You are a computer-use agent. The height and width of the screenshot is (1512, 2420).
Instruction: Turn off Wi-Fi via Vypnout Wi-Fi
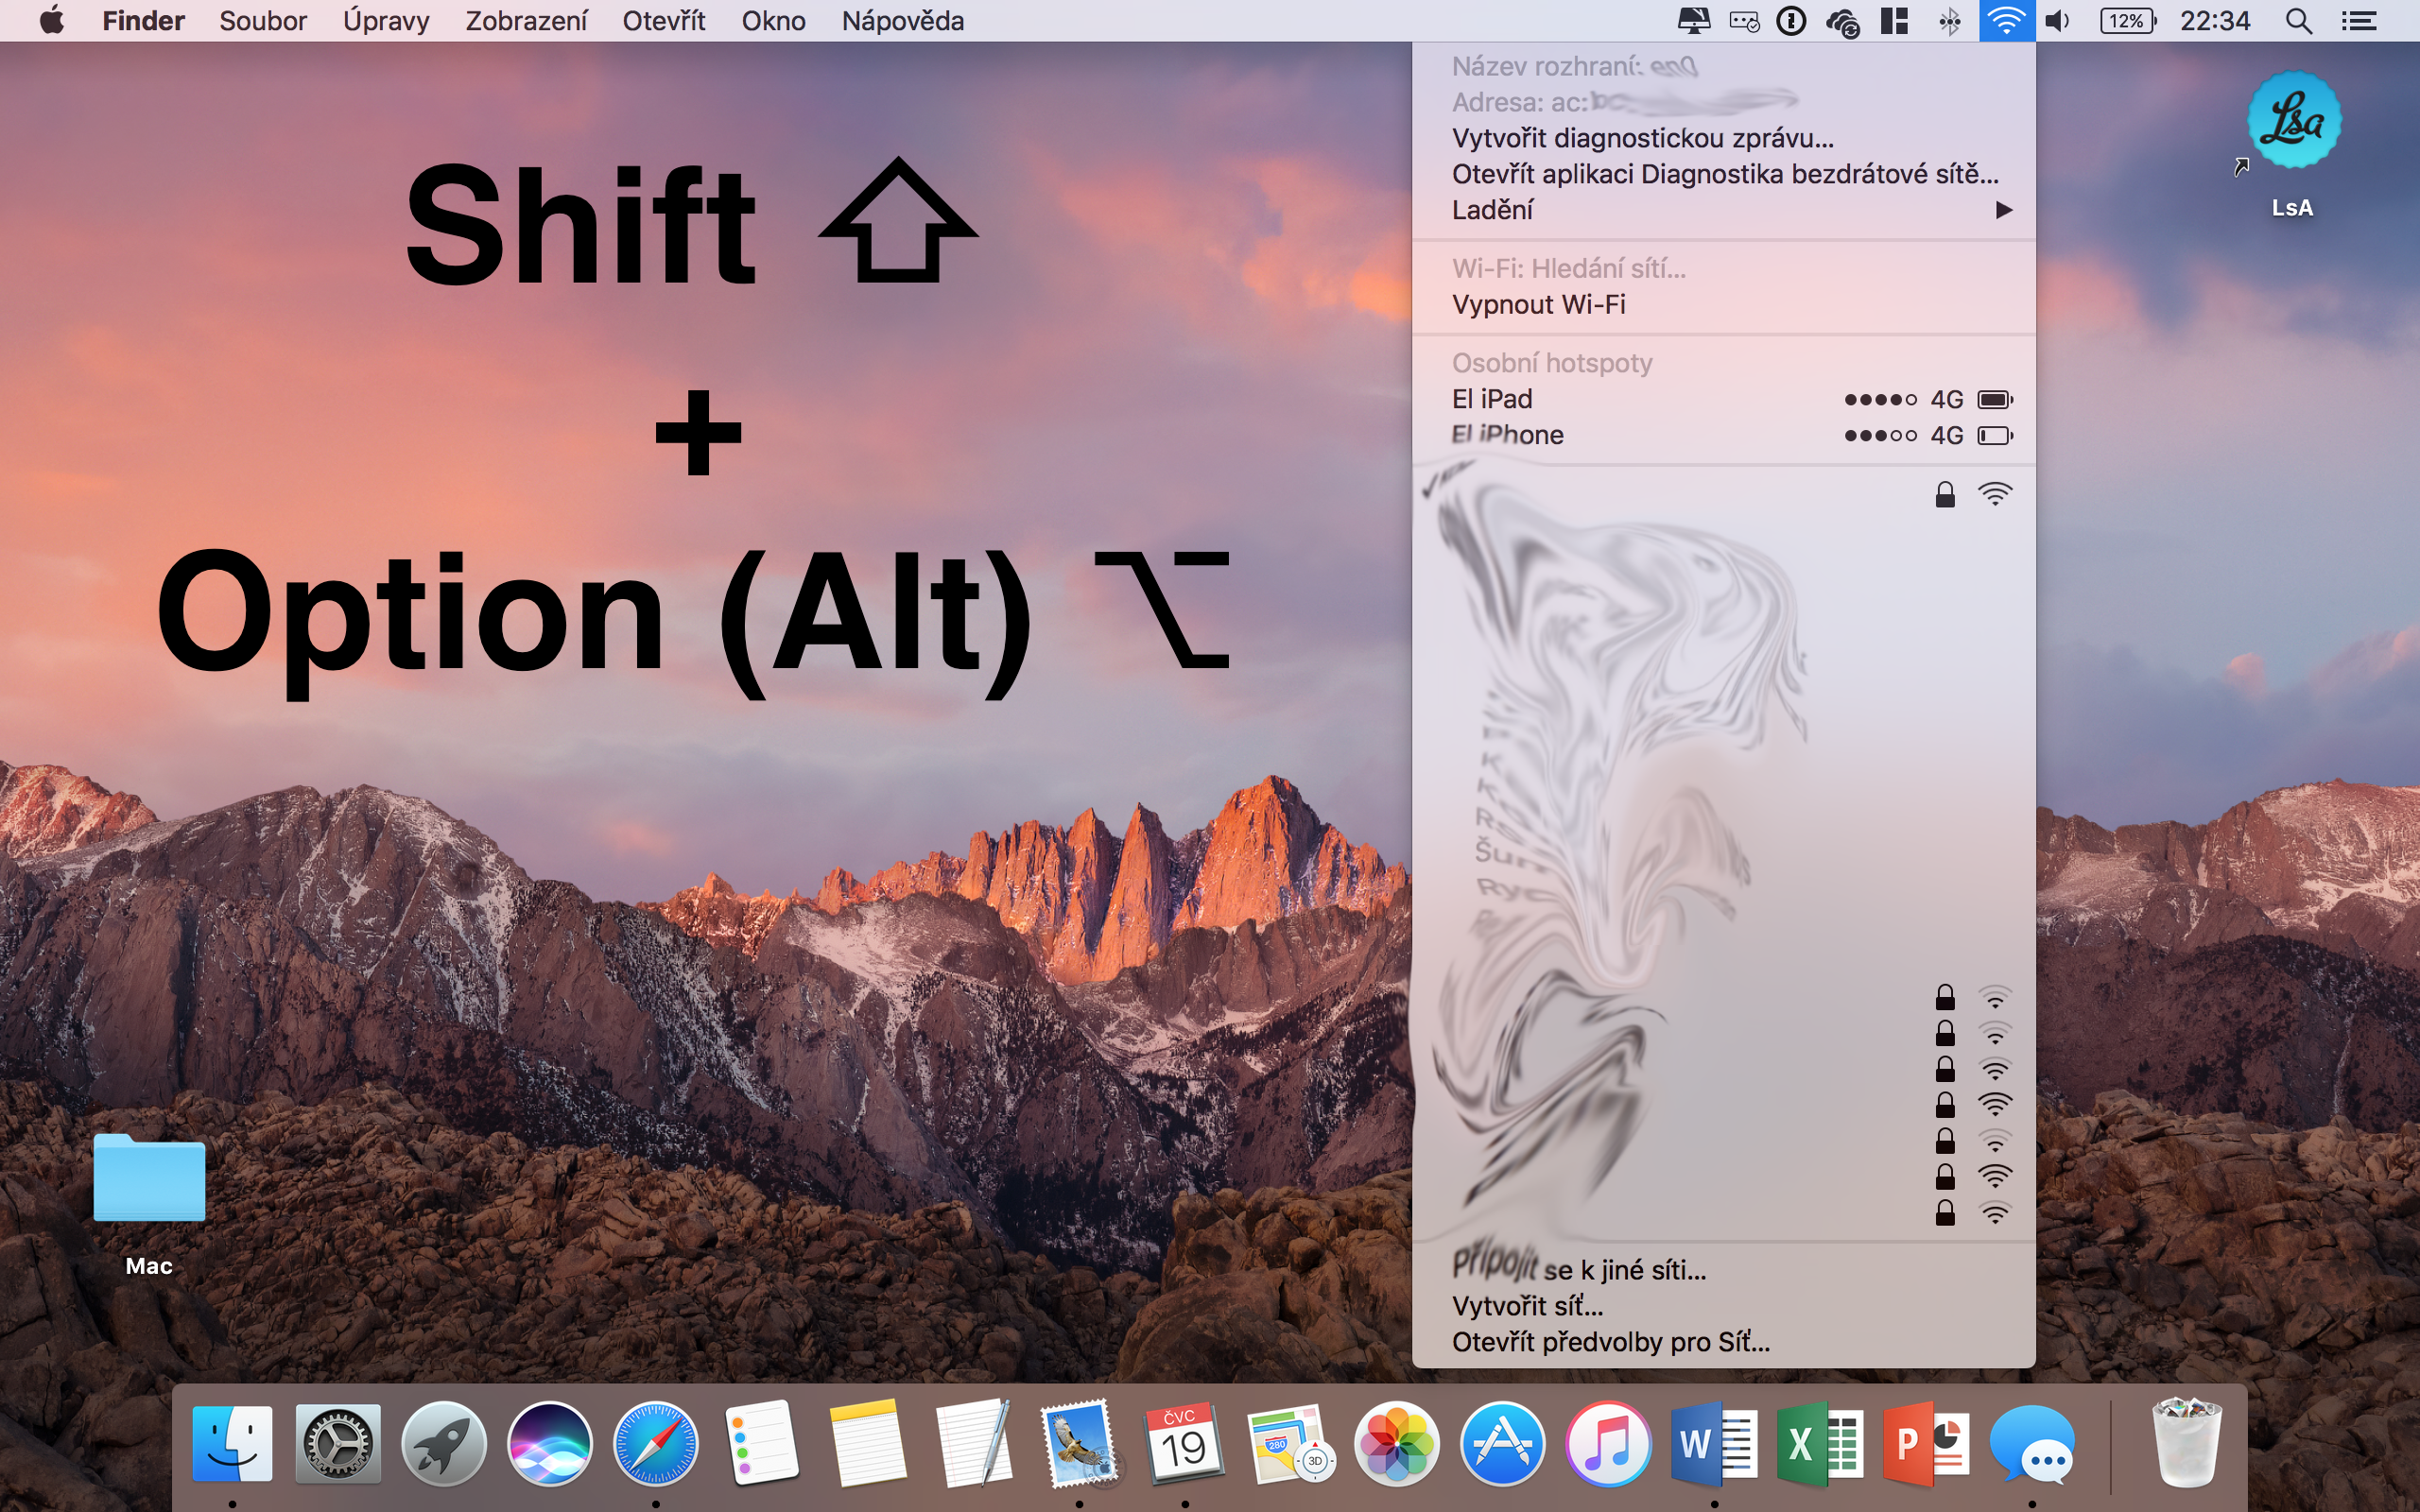click(1538, 304)
